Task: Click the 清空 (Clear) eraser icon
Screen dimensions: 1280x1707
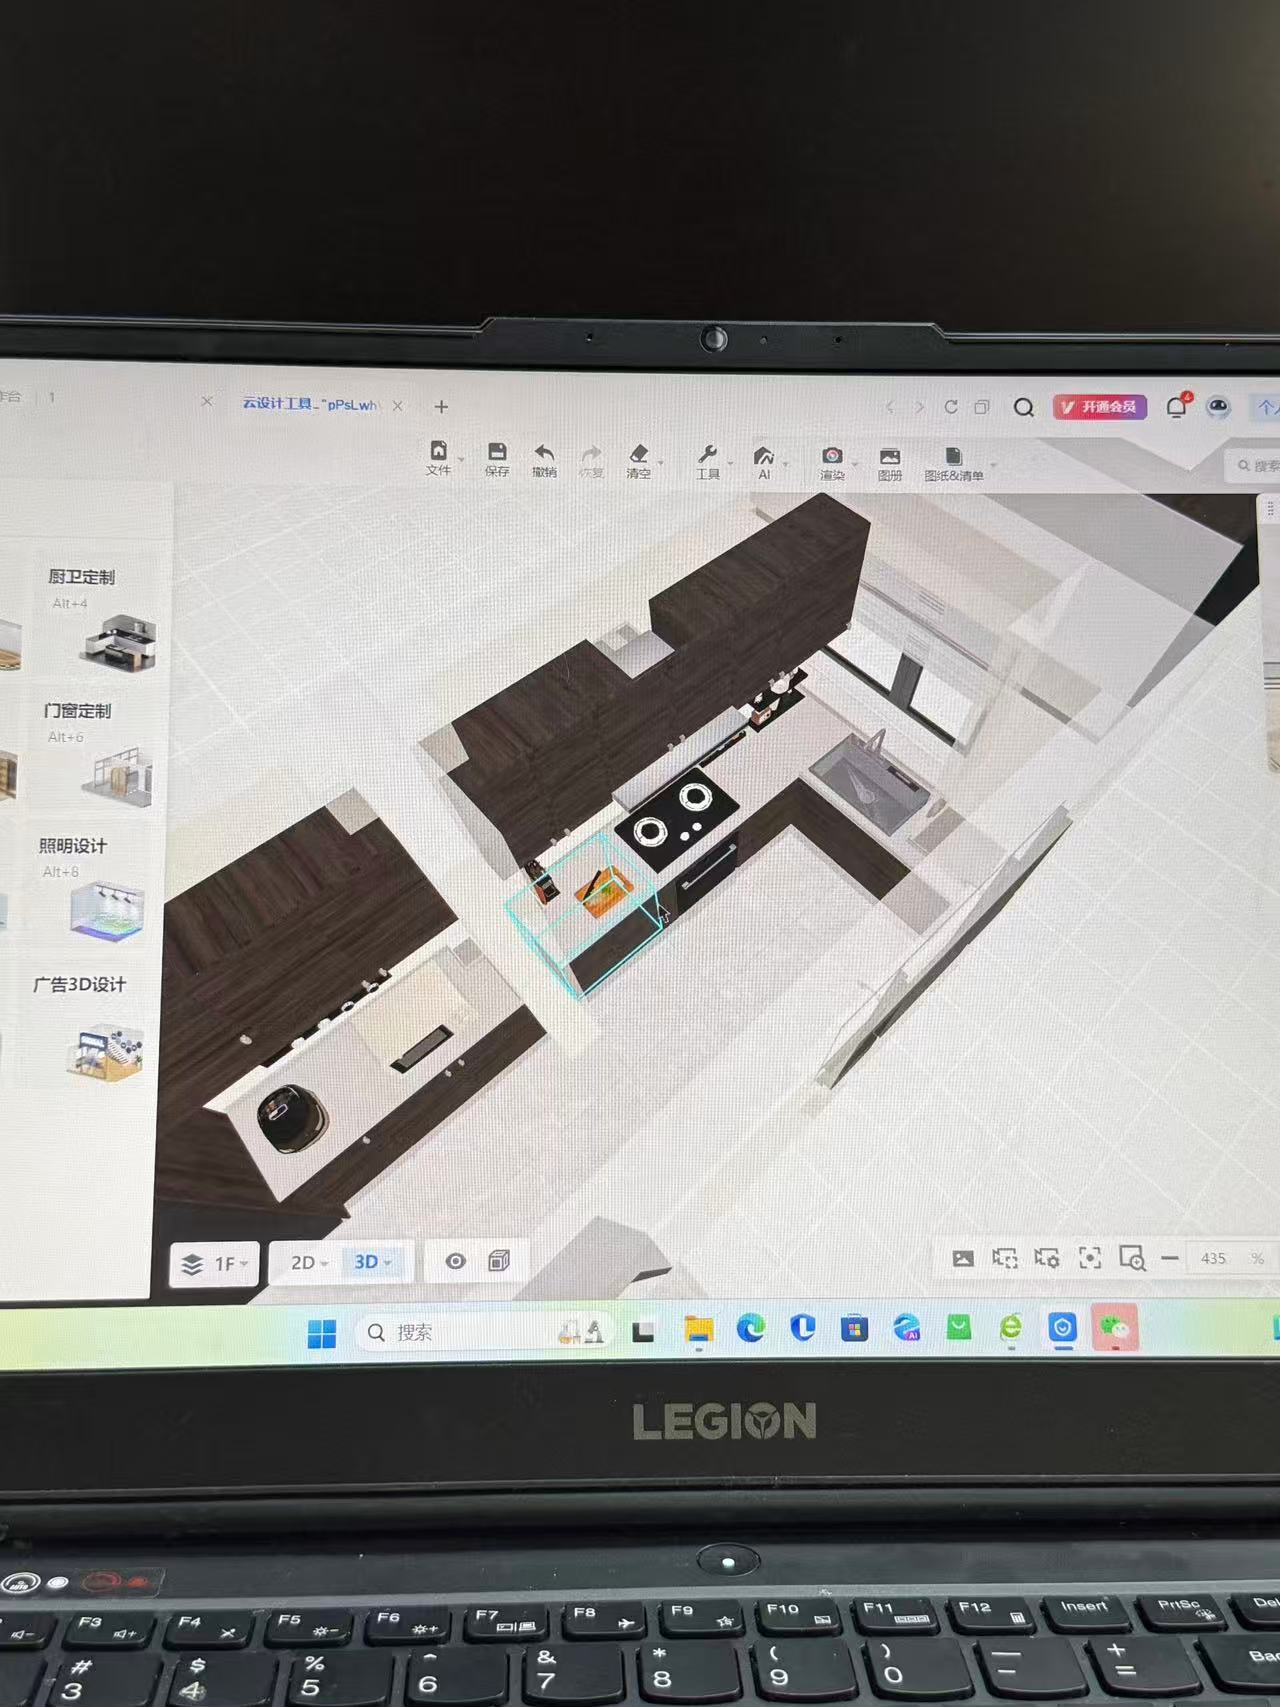Action: point(639,460)
